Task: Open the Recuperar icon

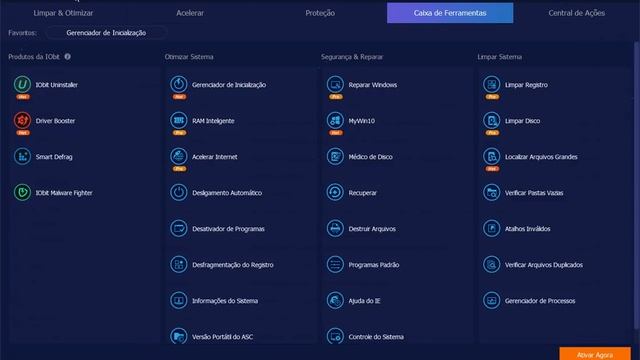Action: pos(335,192)
